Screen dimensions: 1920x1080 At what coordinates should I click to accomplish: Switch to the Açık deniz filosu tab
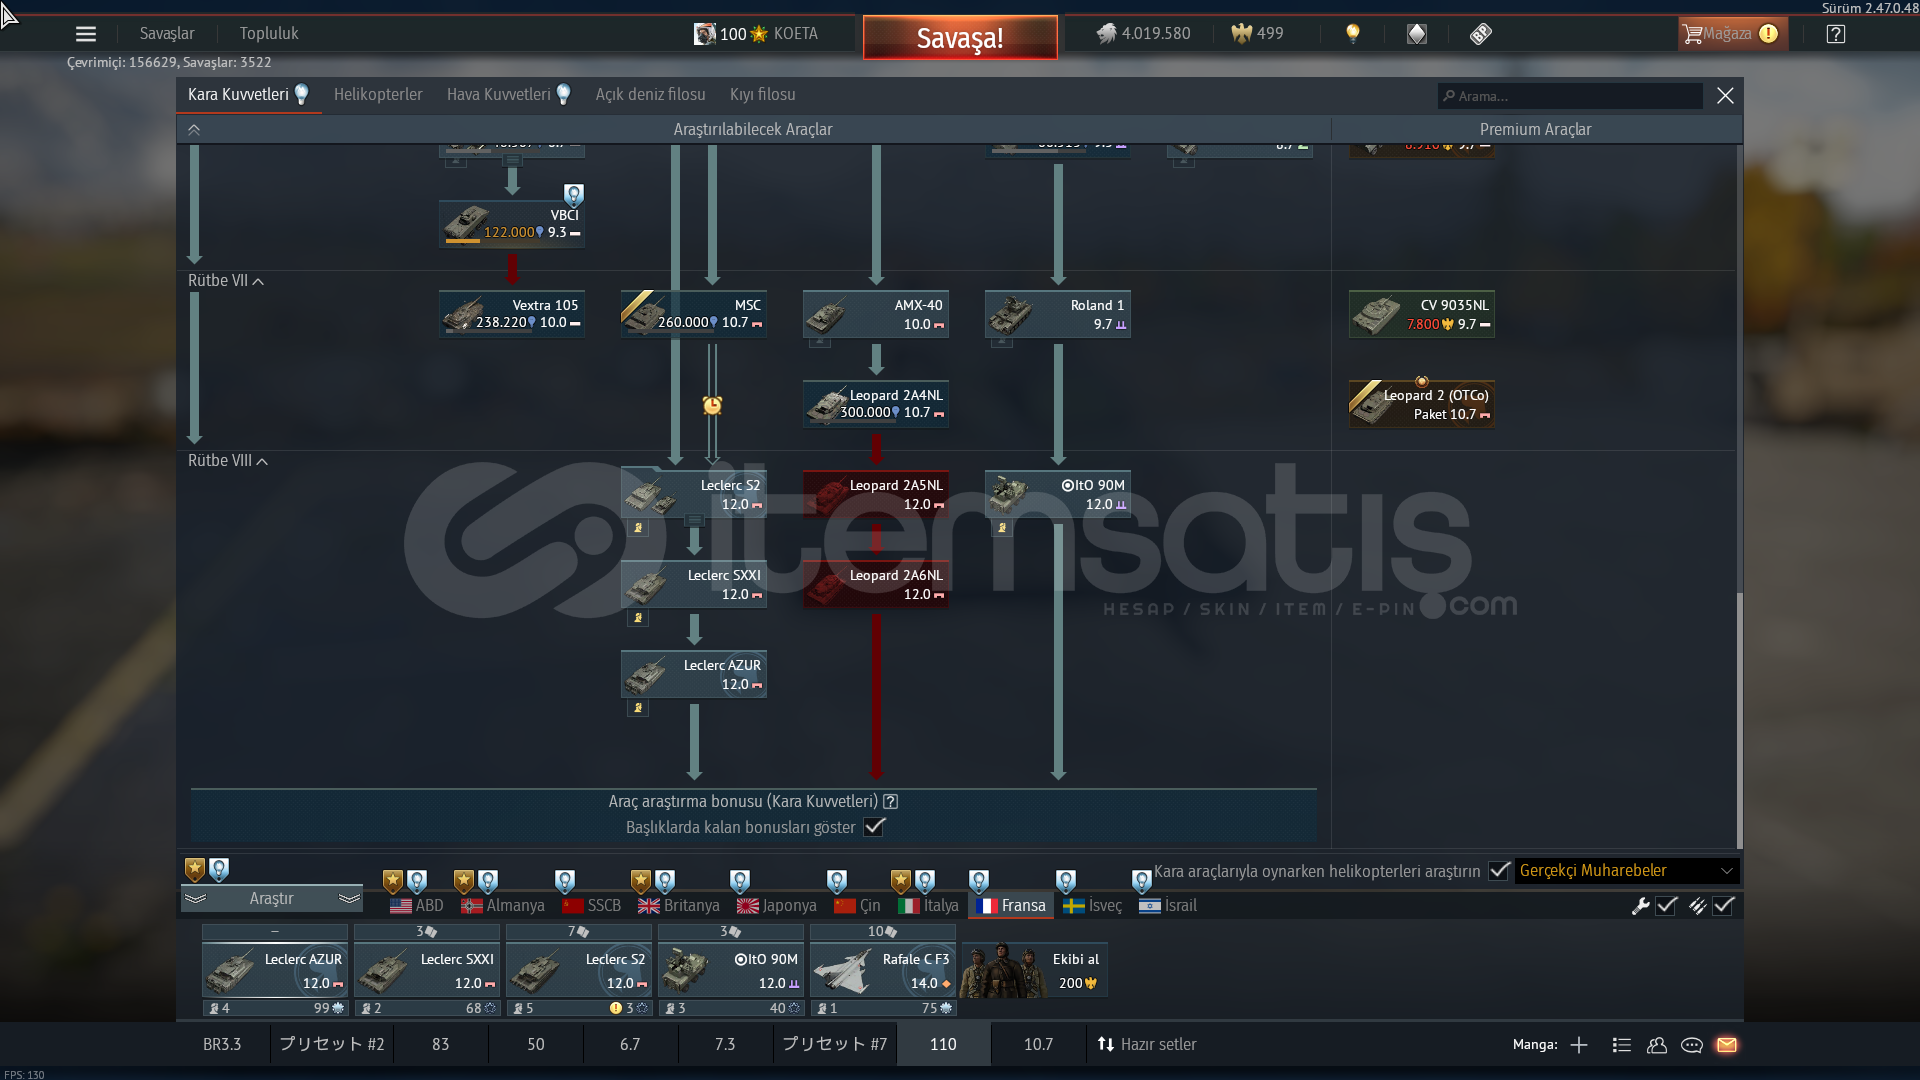650,95
